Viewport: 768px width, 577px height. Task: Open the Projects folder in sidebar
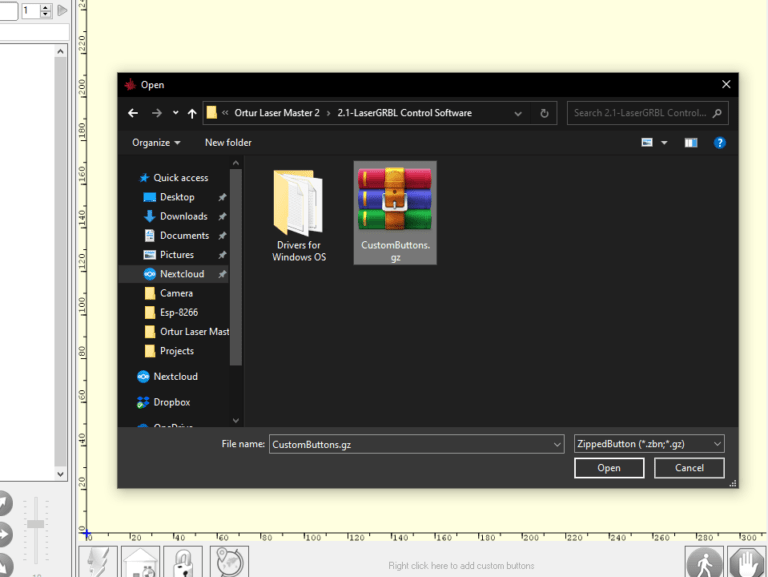[169, 351]
